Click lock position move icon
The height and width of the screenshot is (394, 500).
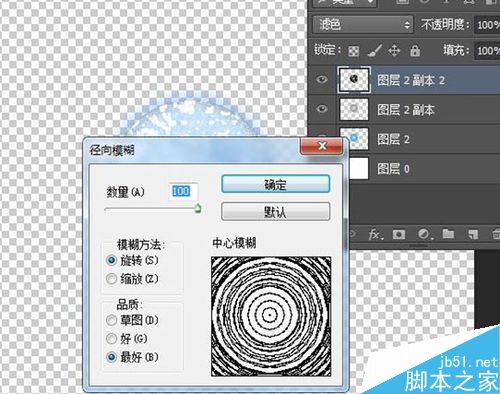pos(394,51)
